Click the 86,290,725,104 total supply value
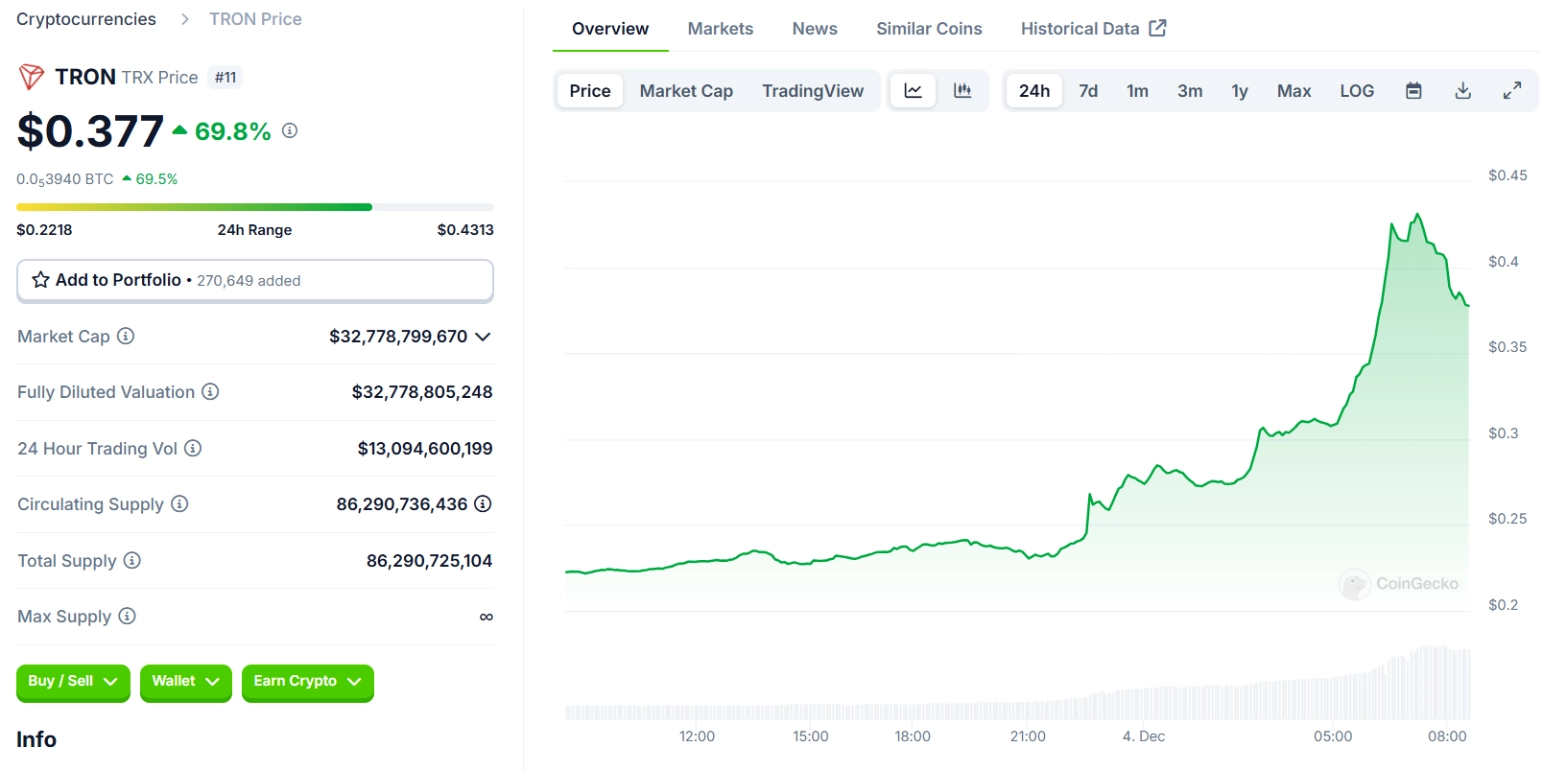Viewport: 1567px width, 770px height. (x=429, y=561)
